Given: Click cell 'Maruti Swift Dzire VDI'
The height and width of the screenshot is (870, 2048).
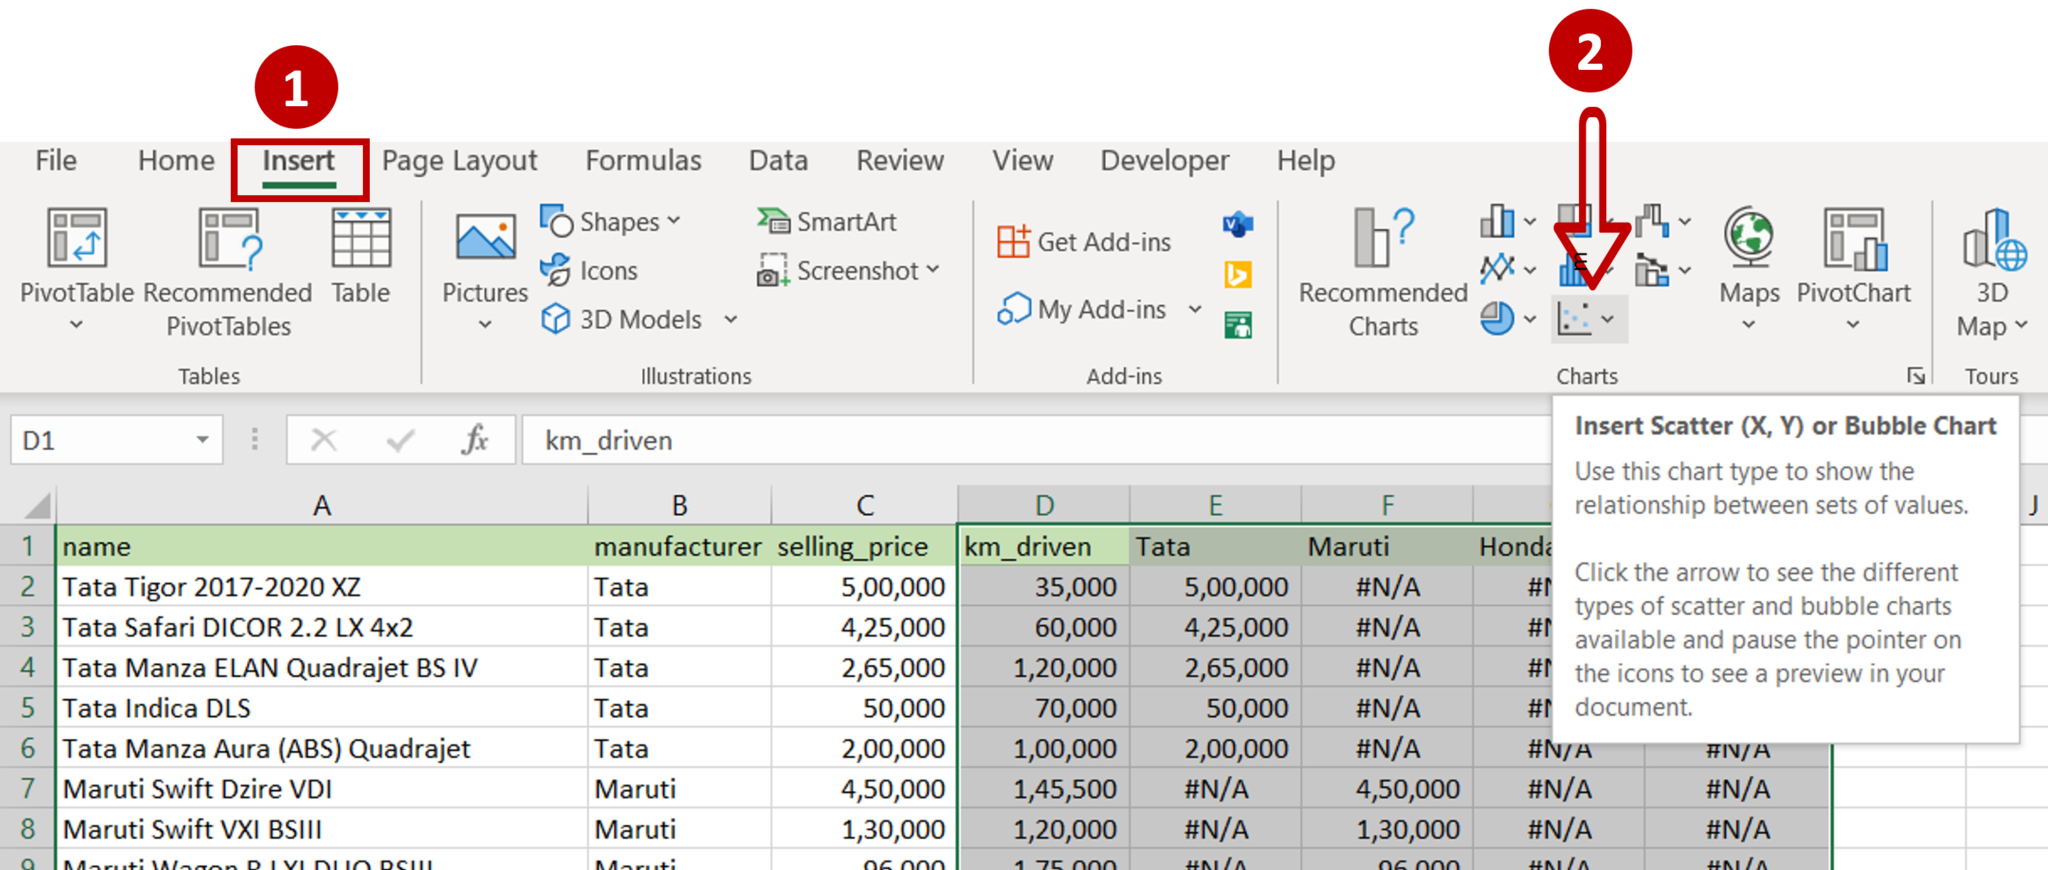Looking at the screenshot, I should point(321,789).
